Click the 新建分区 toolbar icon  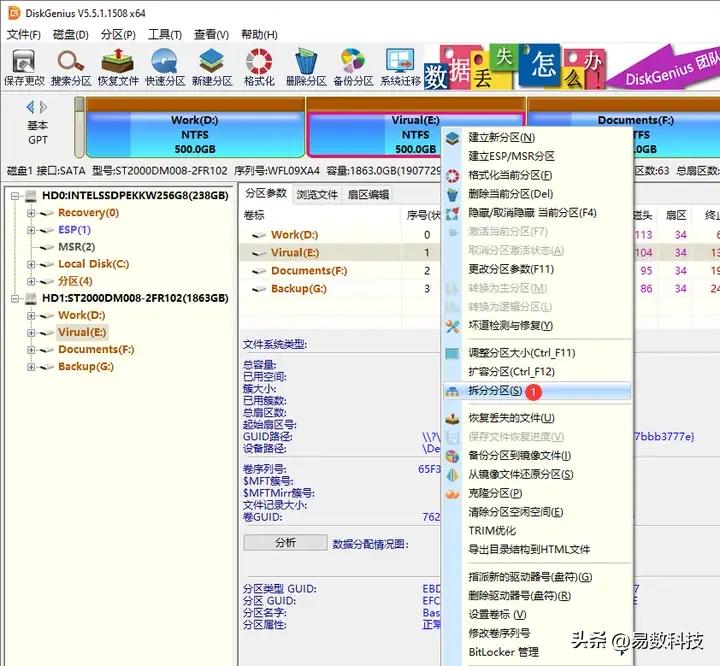(212, 61)
